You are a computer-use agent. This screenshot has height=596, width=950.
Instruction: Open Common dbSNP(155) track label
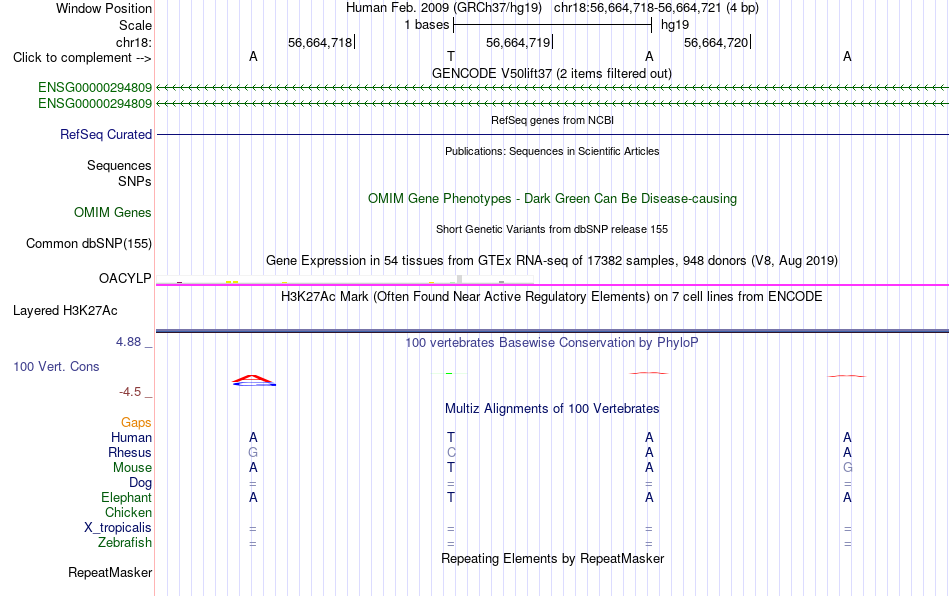88,243
